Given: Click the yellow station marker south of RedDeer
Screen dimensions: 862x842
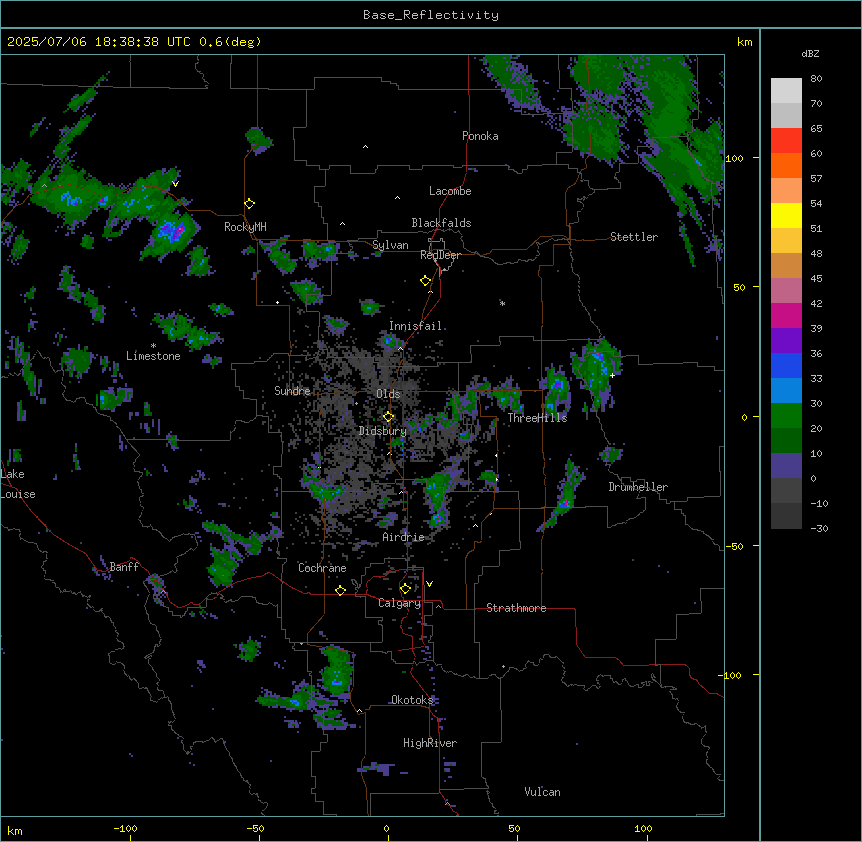Looking at the screenshot, I should [425, 281].
